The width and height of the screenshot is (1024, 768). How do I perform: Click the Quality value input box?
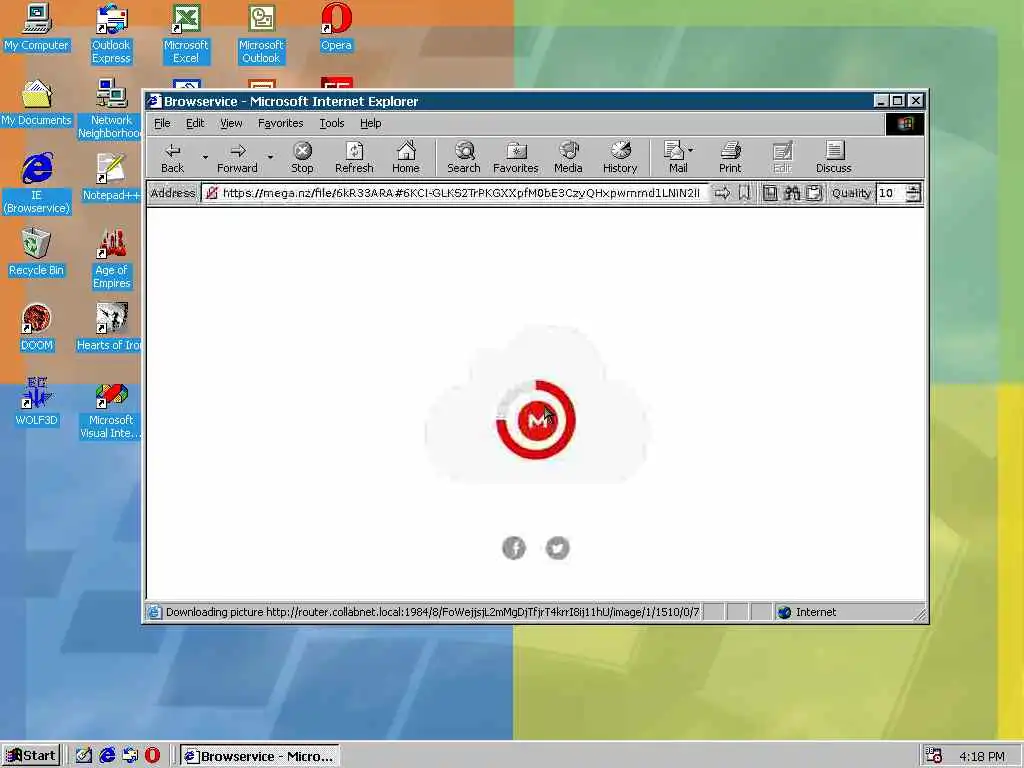coord(891,193)
